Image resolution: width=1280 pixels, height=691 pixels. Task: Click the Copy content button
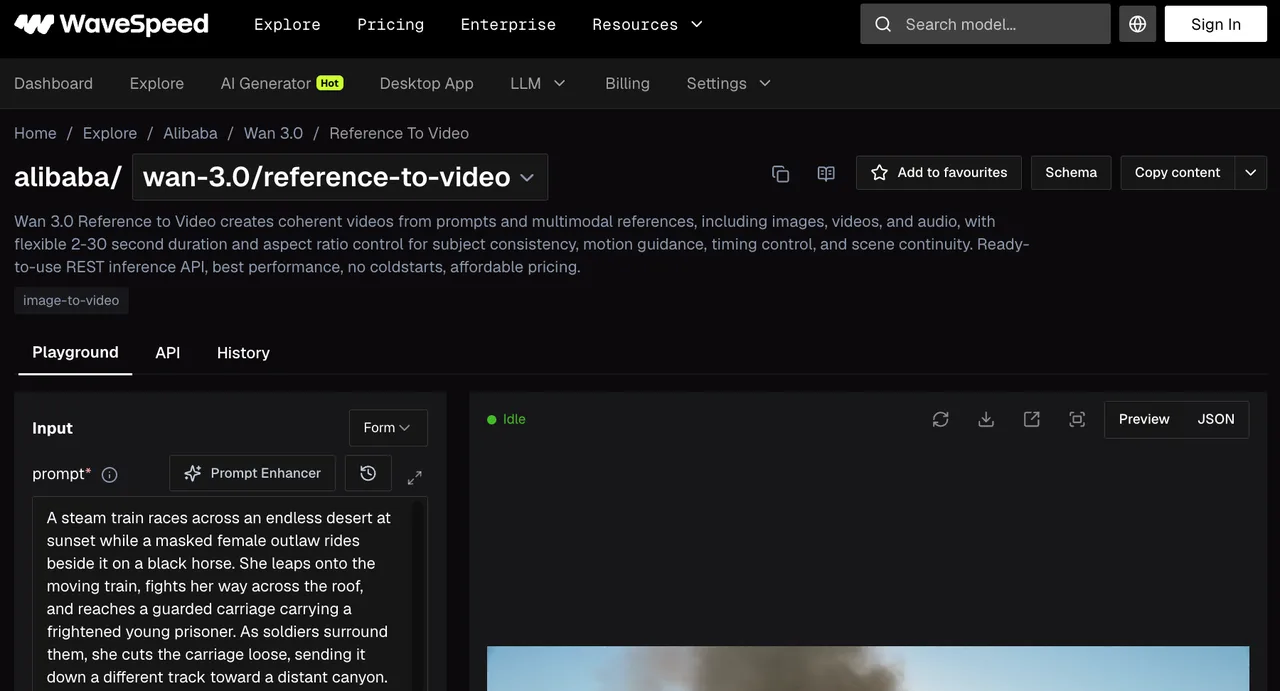tap(1177, 172)
